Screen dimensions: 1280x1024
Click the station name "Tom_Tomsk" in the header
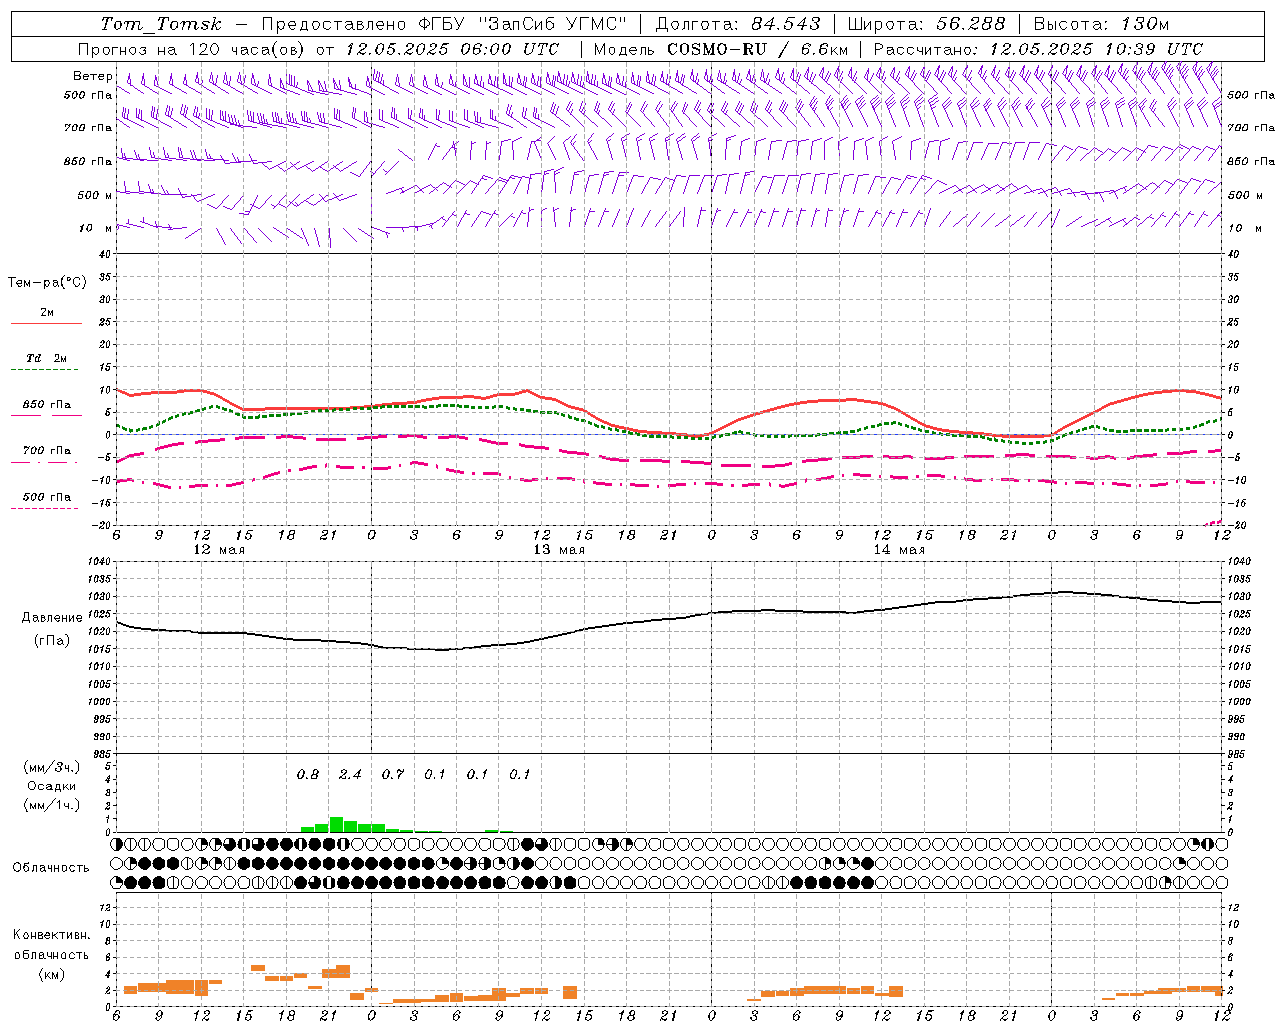pos(161,24)
